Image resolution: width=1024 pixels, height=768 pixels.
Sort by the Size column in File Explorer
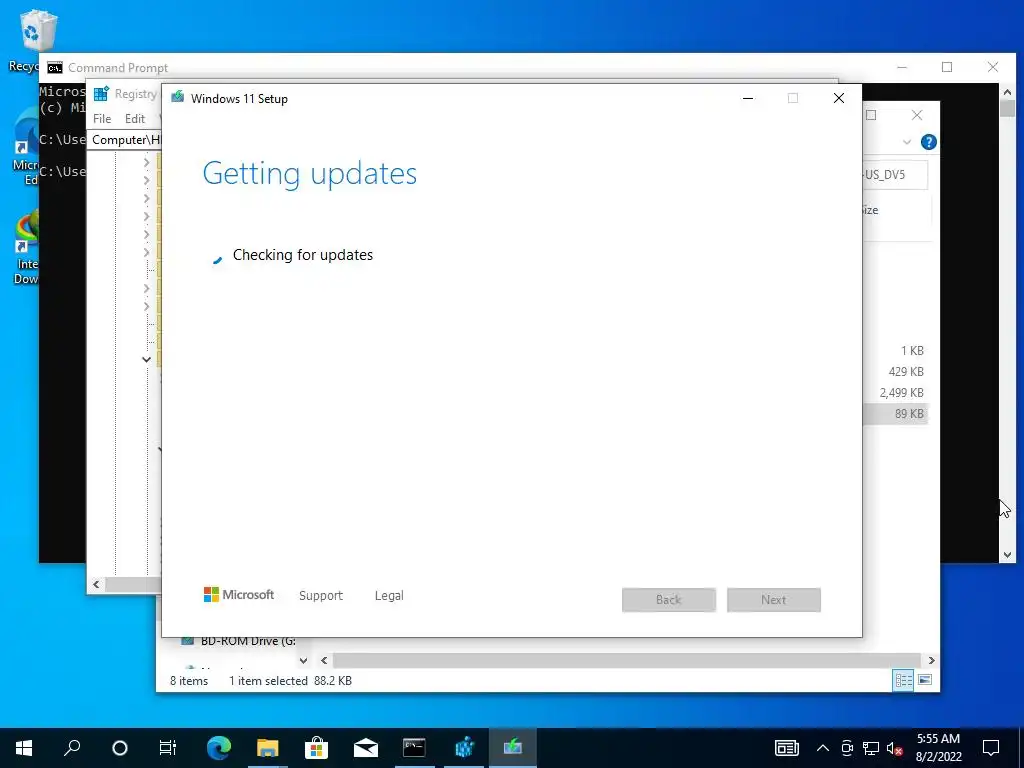(x=871, y=210)
